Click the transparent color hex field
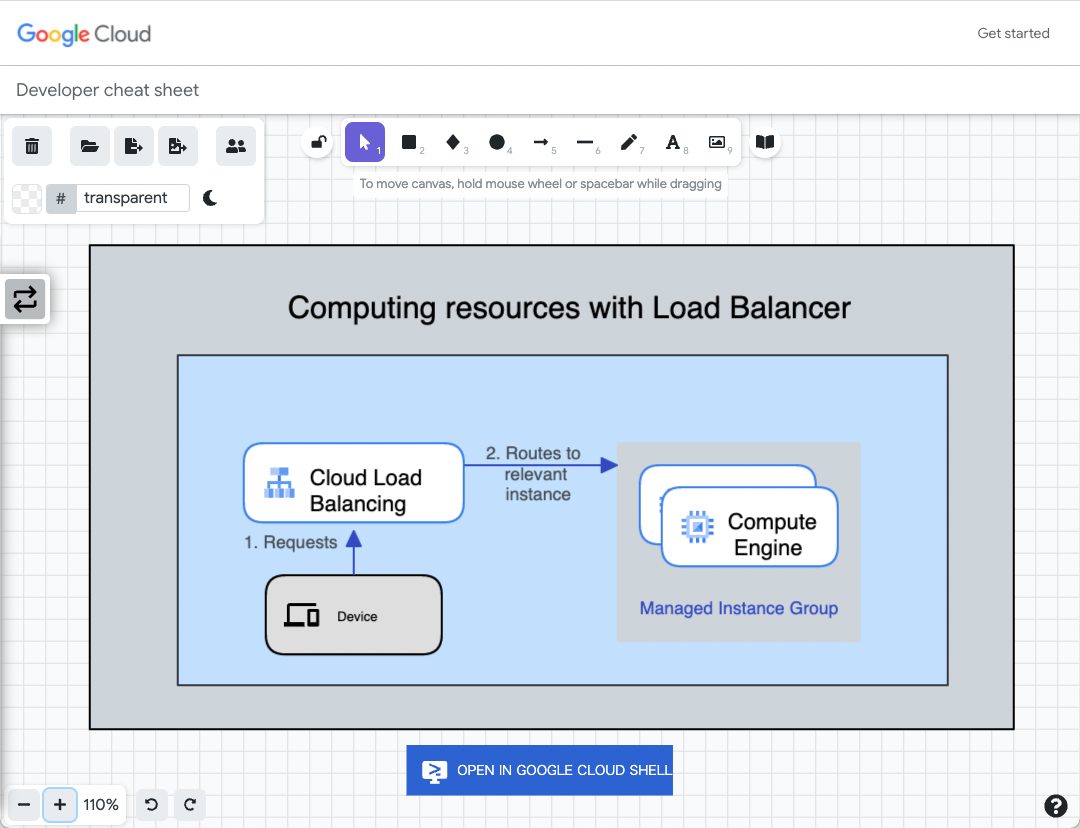 pos(132,198)
